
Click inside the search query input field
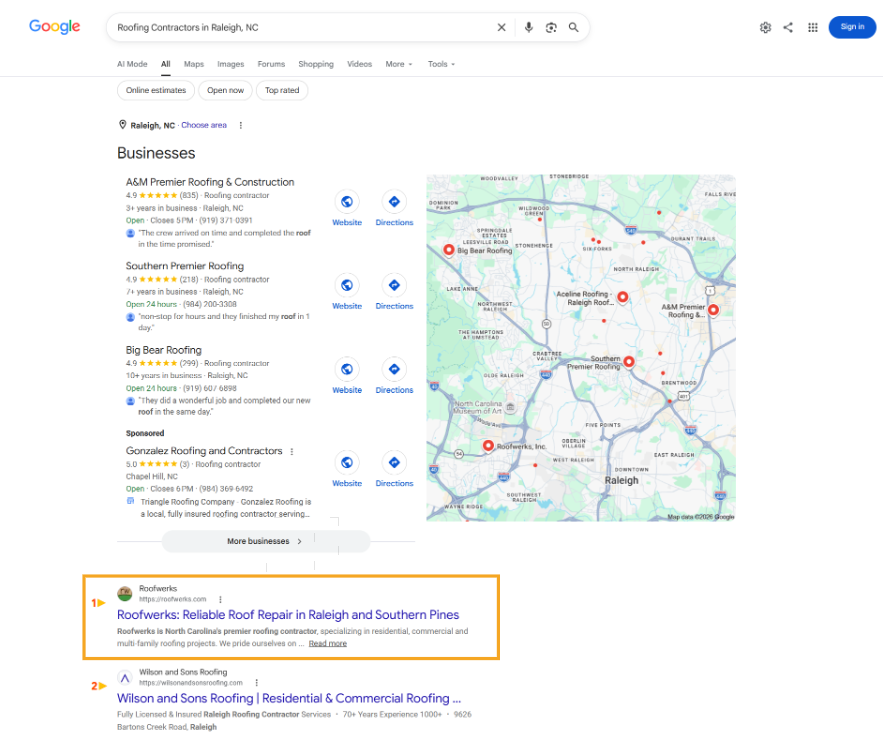pos(301,27)
